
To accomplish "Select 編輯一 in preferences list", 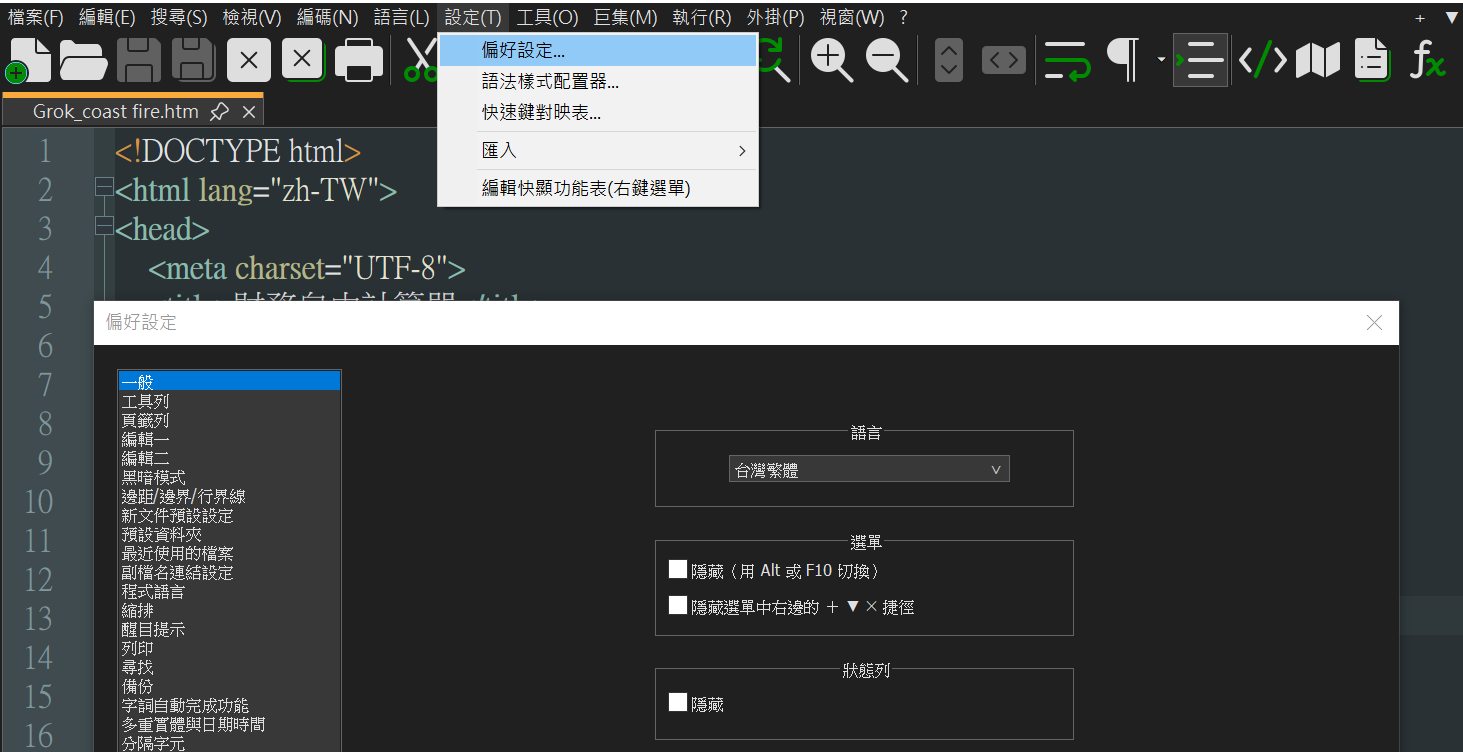I will (229, 439).
